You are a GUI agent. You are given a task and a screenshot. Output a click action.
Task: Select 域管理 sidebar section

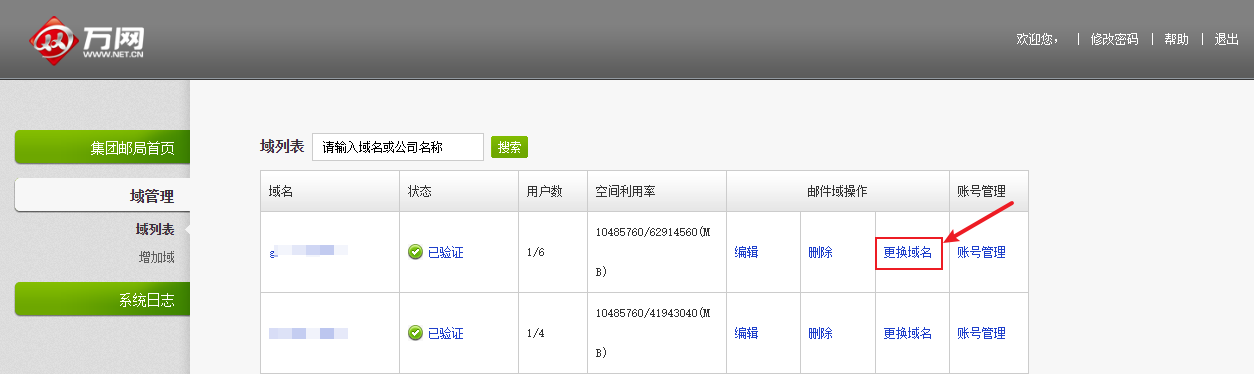click(x=102, y=196)
